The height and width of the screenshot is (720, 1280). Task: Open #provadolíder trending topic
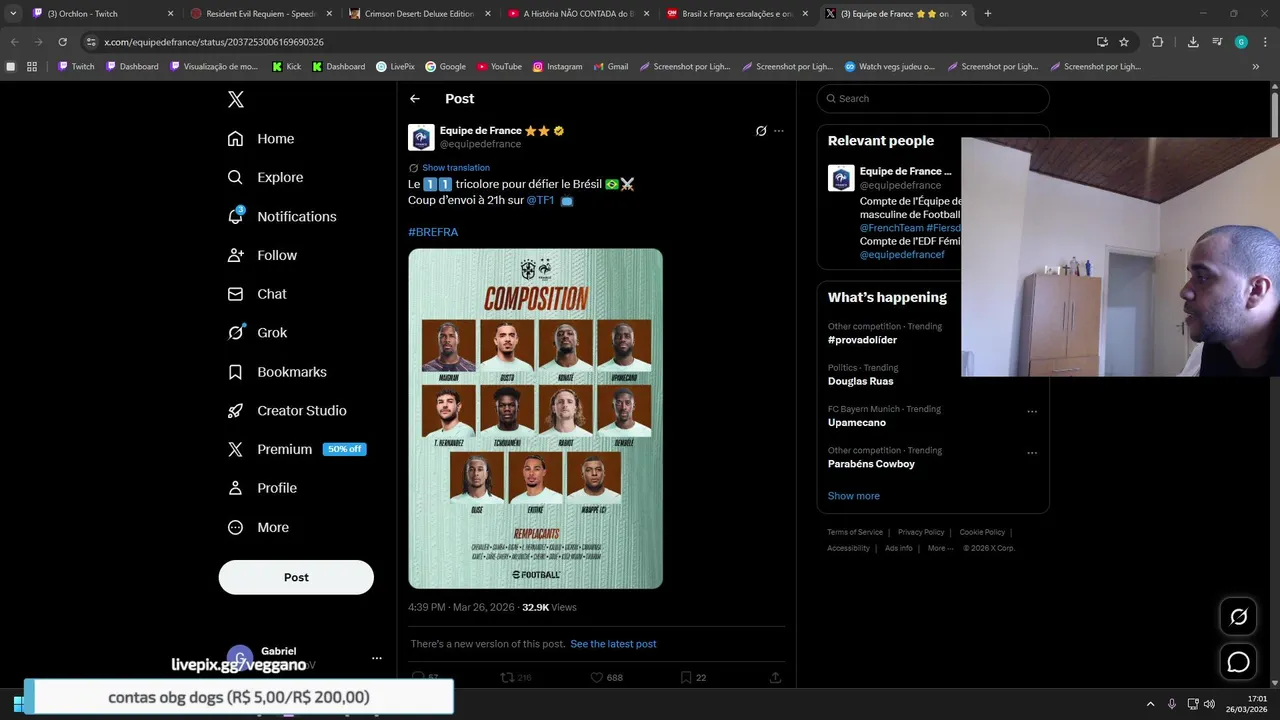pyautogui.click(x=862, y=340)
